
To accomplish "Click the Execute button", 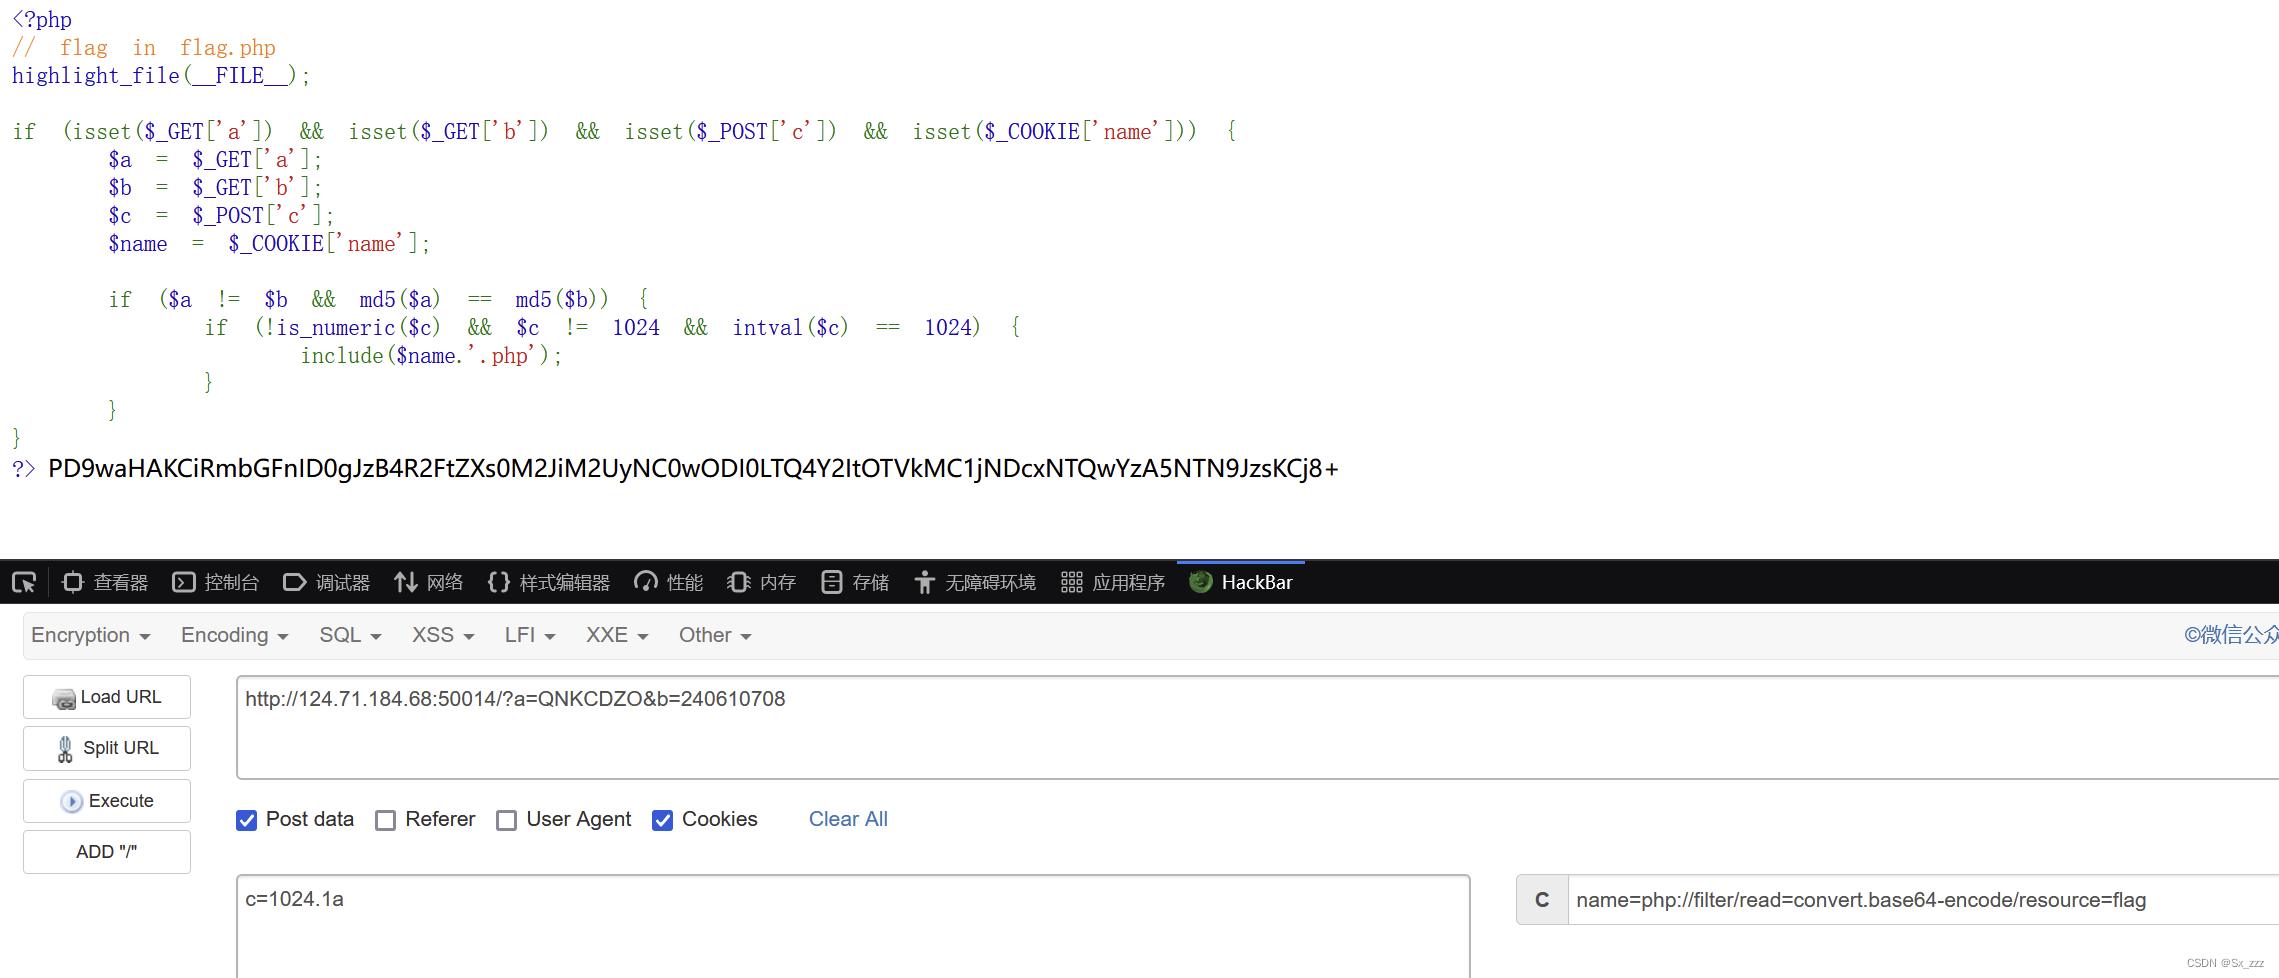I will [107, 801].
